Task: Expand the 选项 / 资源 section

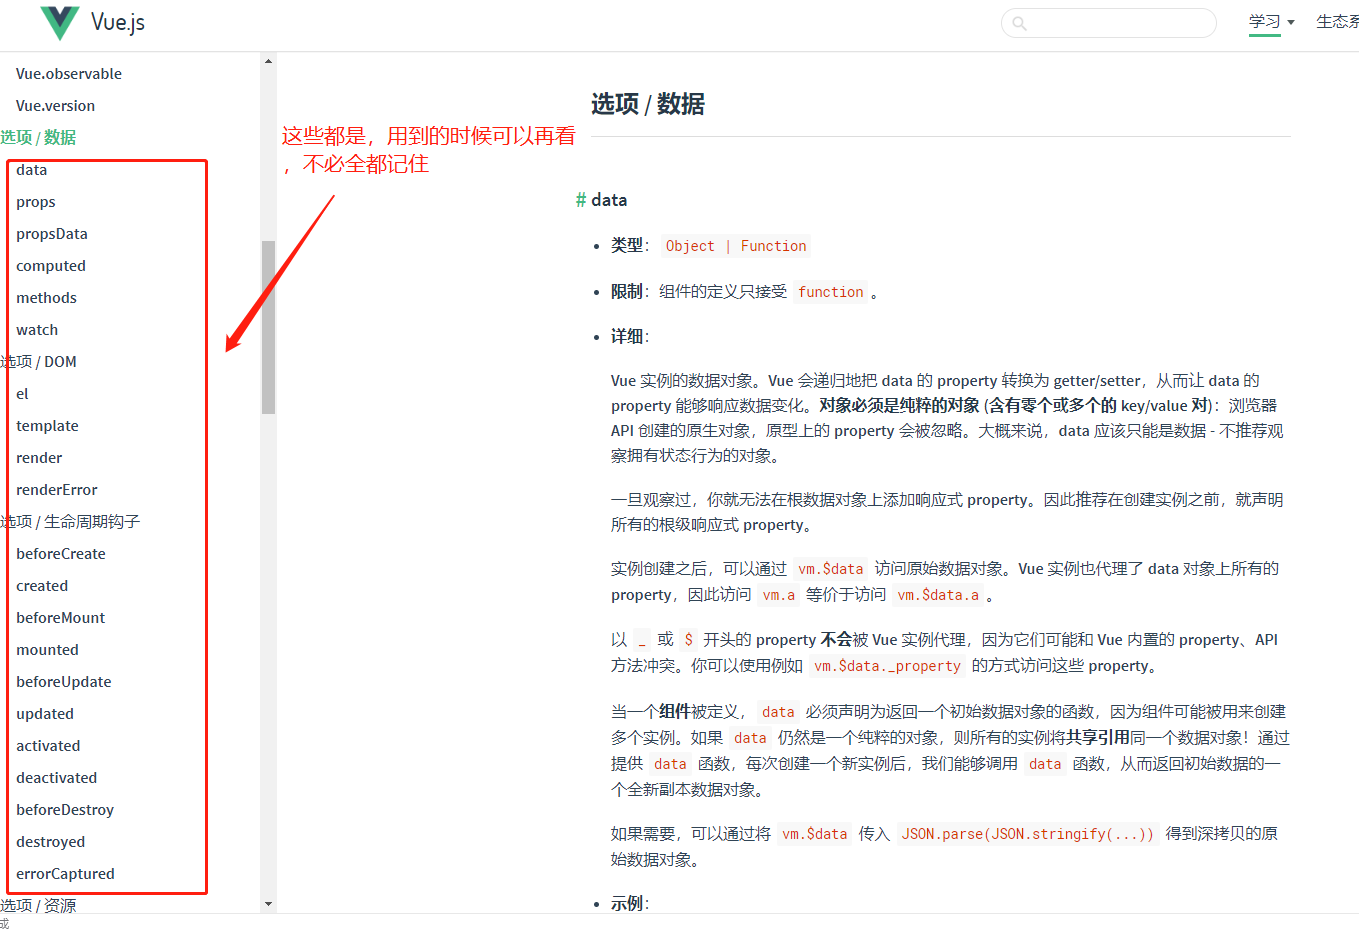Action: point(36,905)
